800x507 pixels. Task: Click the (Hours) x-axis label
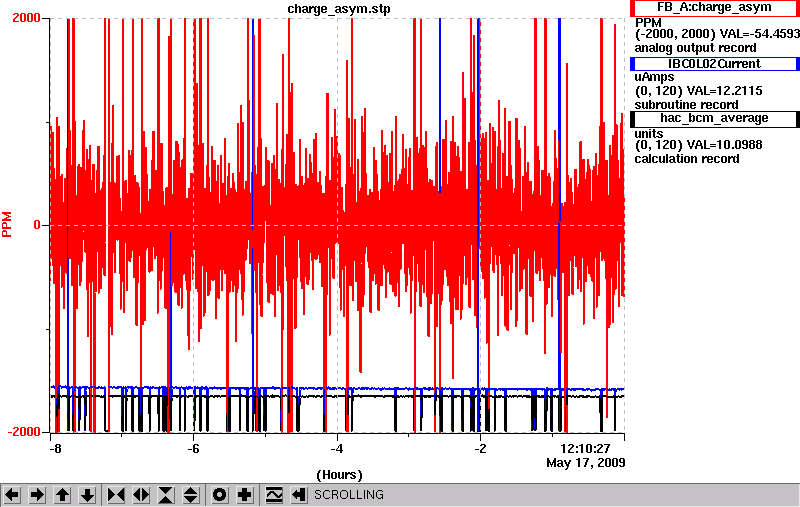click(339, 475)
